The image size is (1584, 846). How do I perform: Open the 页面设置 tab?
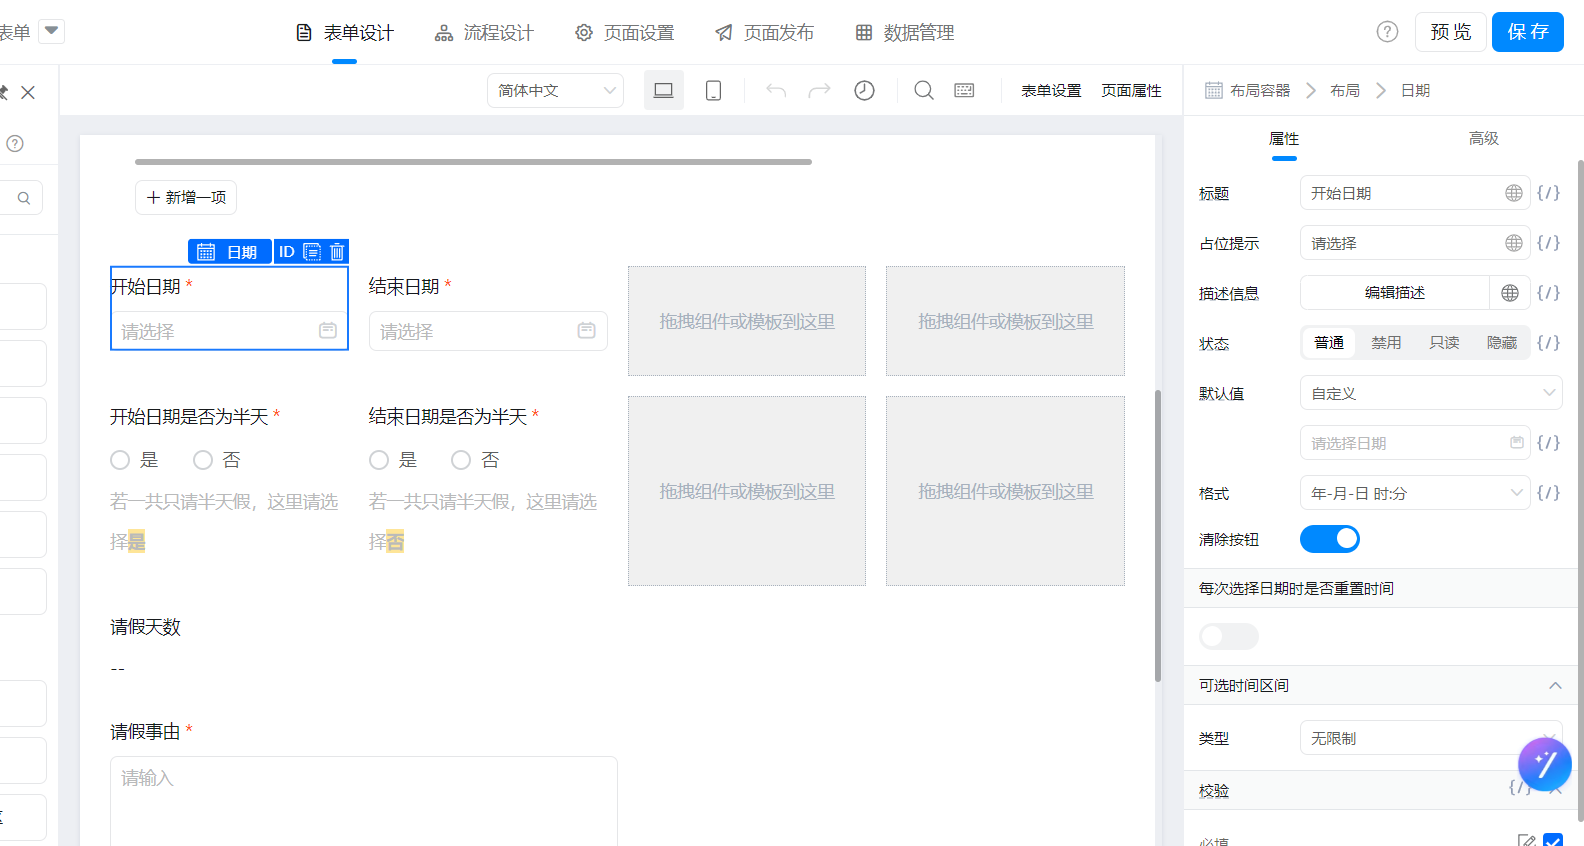point(624,33)
